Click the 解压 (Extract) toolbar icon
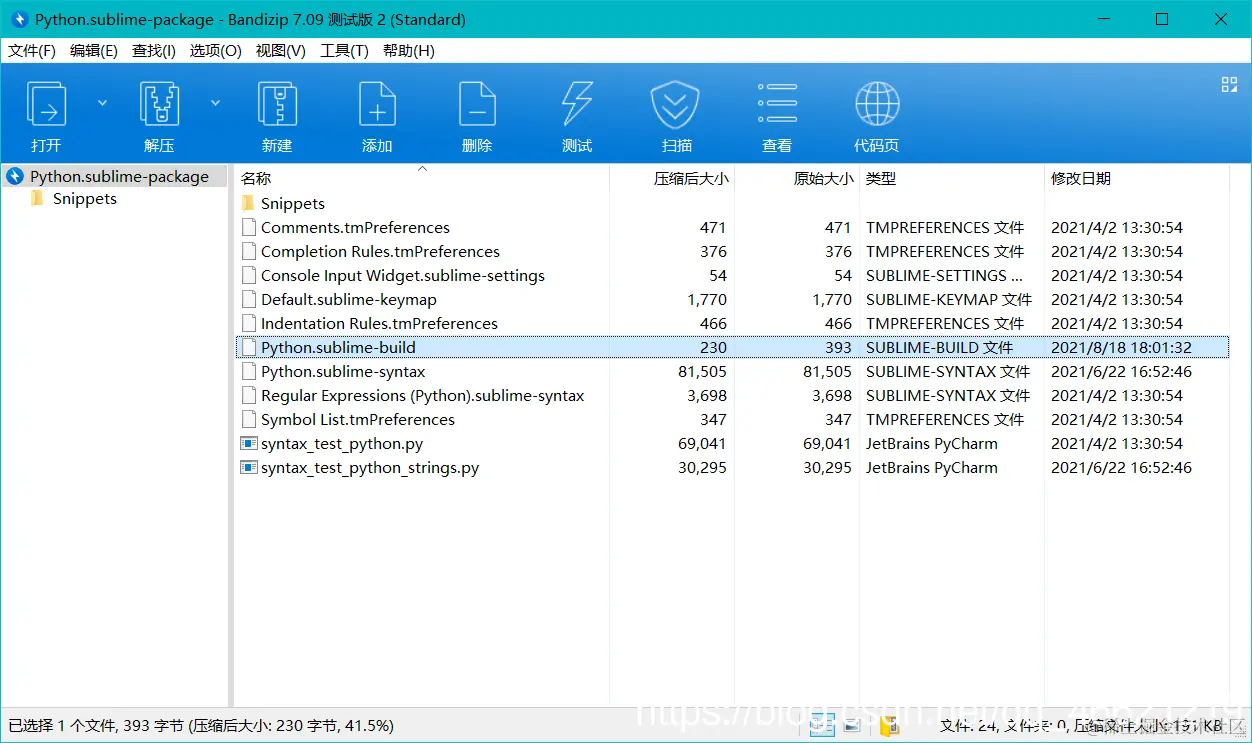Viewport: 1252px width, 743px height. coord(159,105)
